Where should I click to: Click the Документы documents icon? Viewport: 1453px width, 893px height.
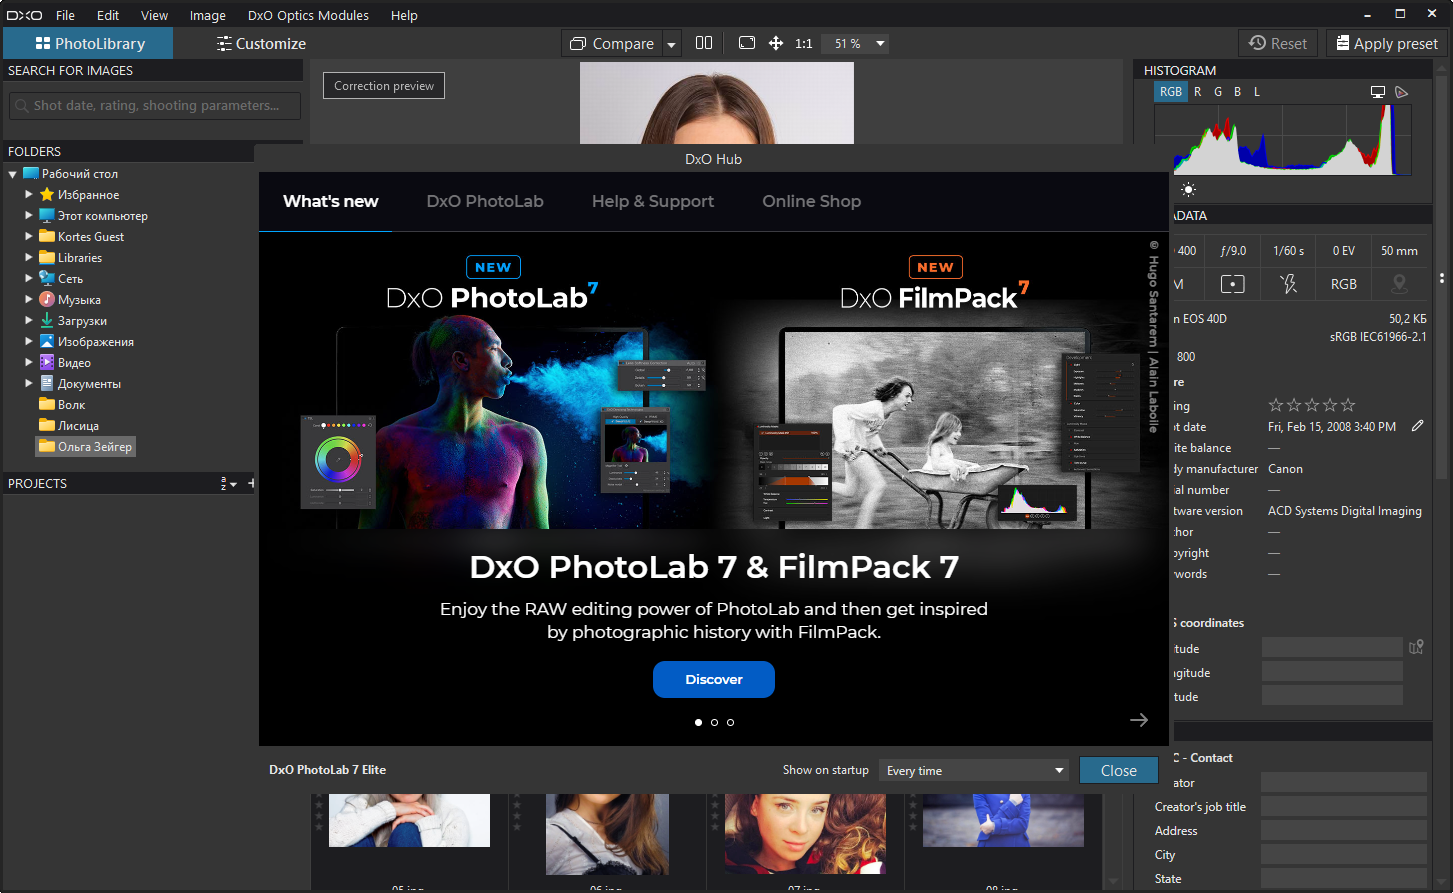[47, 383]
